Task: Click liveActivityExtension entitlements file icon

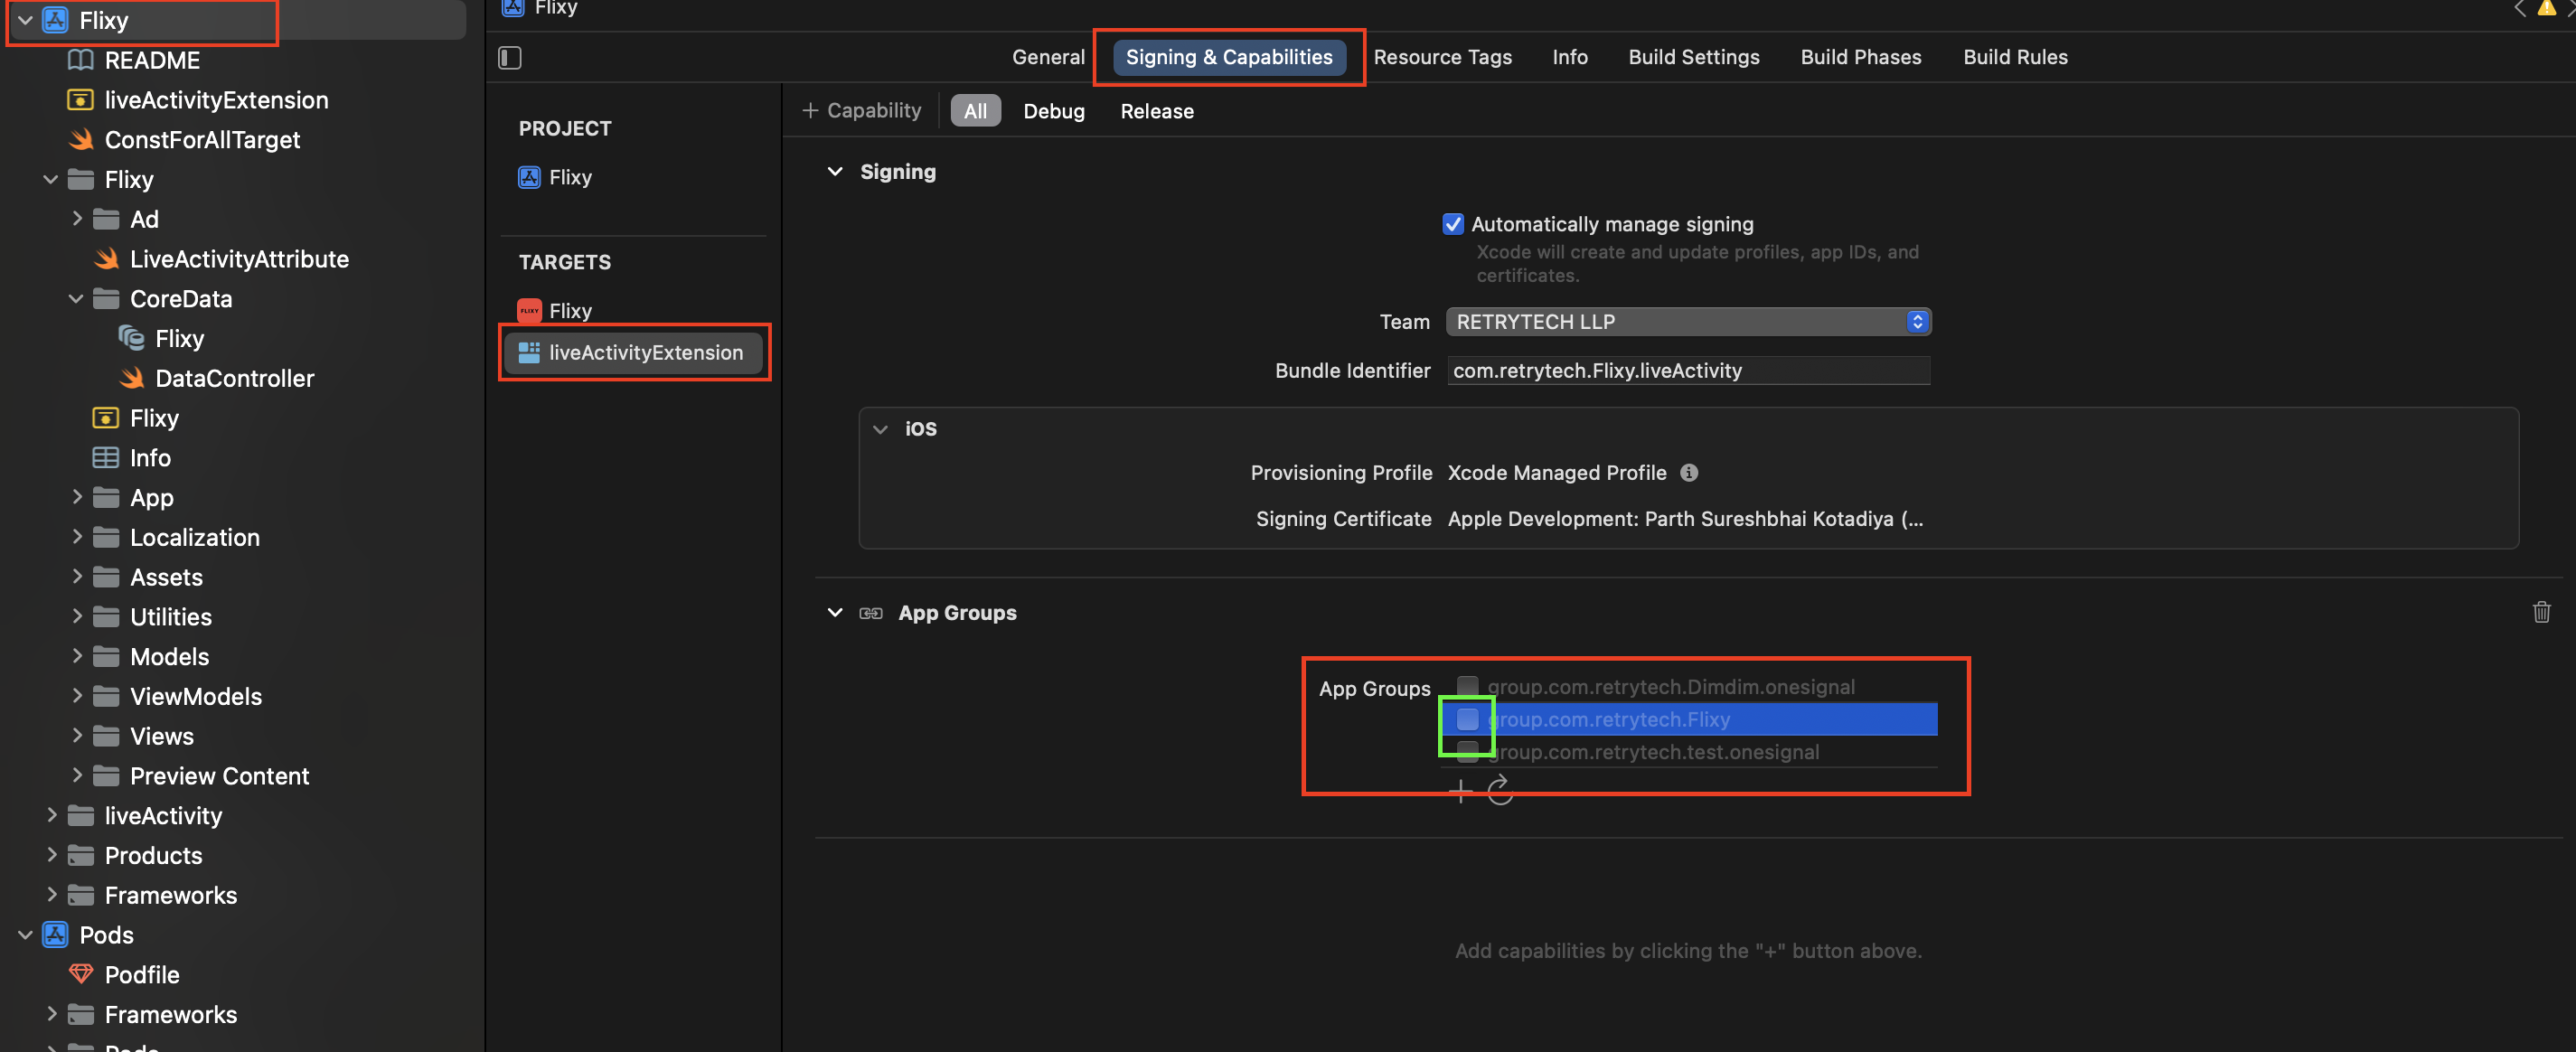Action: pyautogui.click(x=80, y=100)
